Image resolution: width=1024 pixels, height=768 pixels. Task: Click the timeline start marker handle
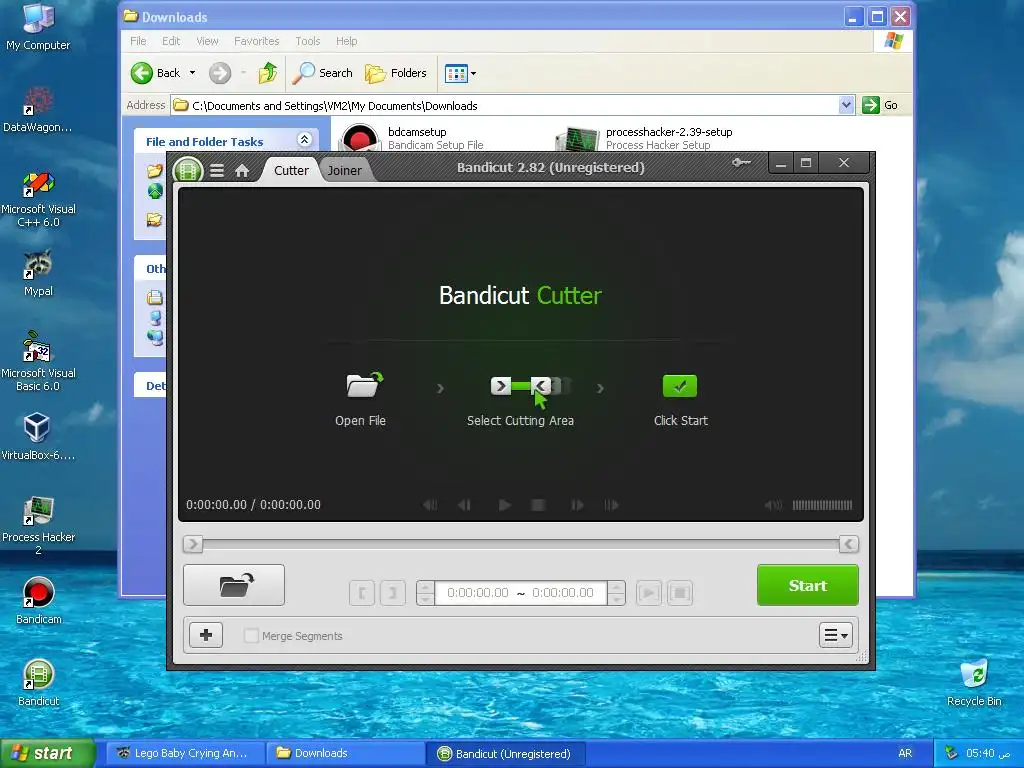pyautogui.click(x=193, y=544)
